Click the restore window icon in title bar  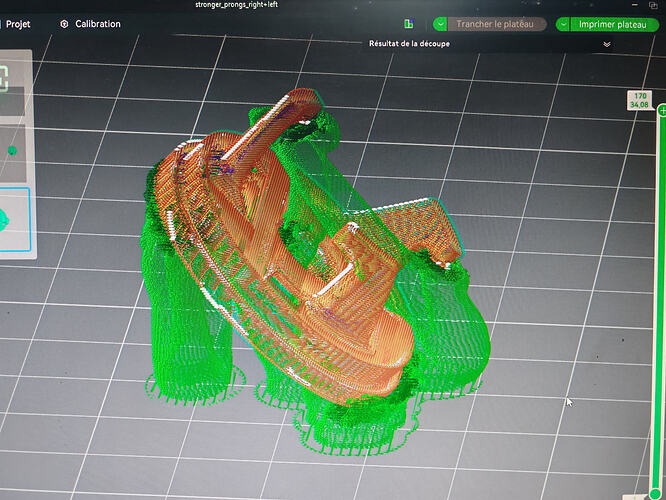[x=653, y=5]
